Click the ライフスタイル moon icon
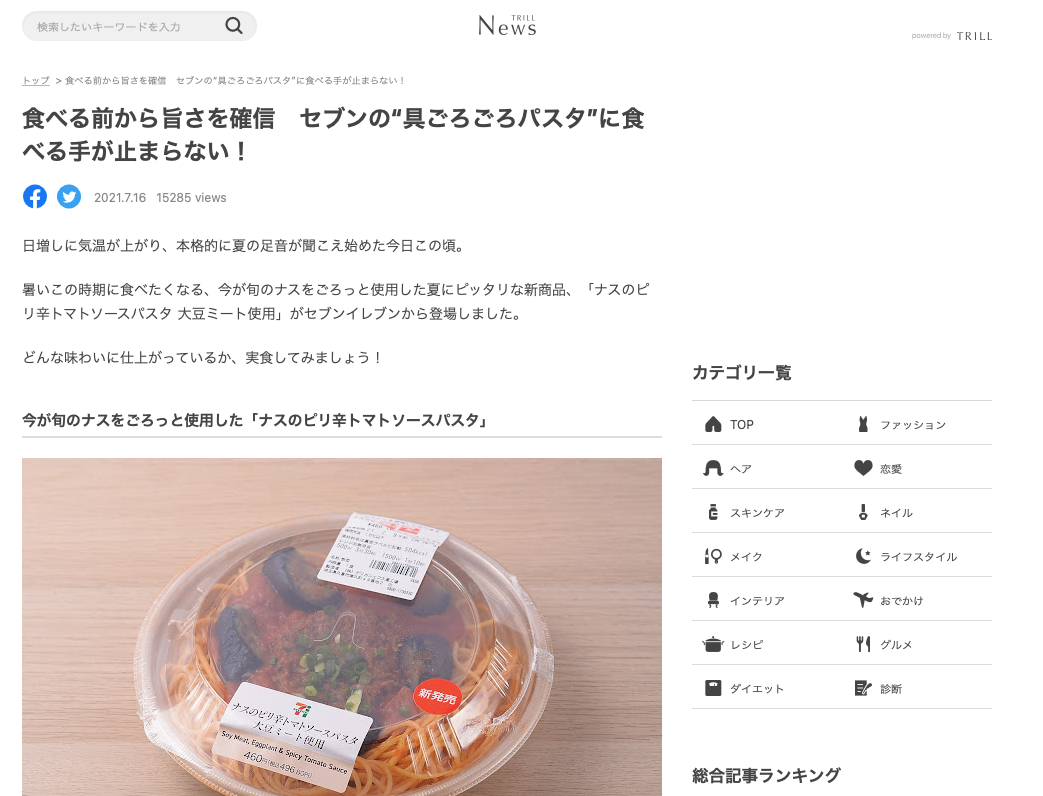 (863, 556)
